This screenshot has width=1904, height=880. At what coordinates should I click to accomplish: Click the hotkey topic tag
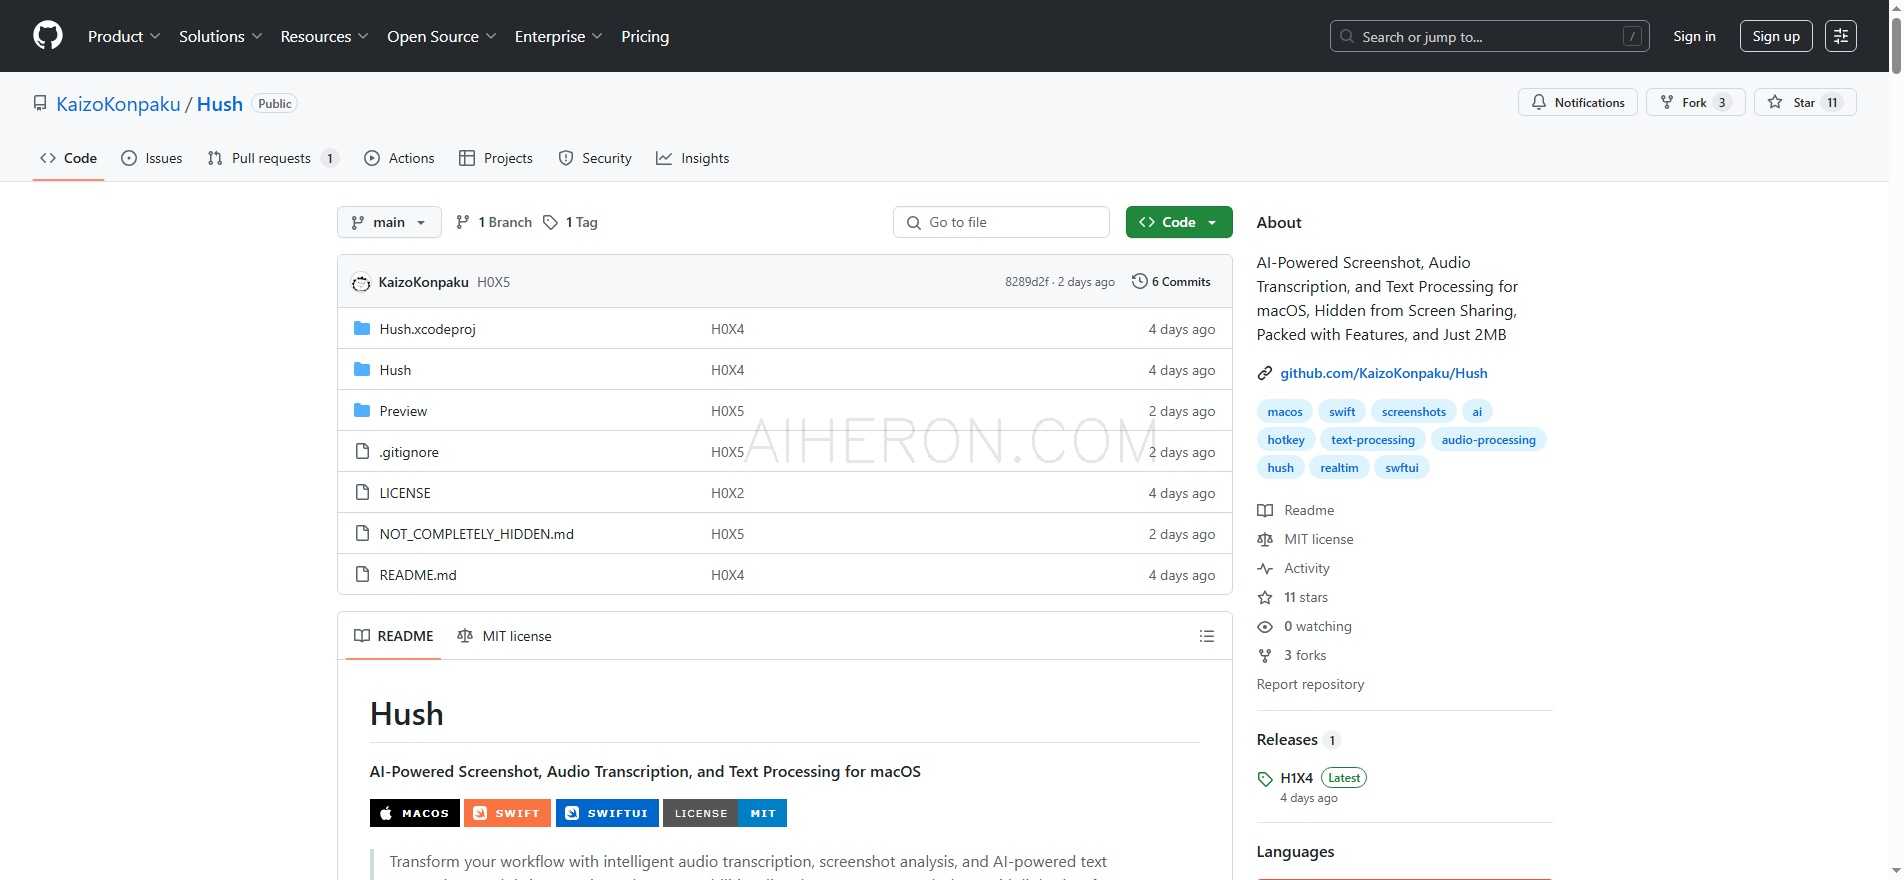pos(1286,439)
